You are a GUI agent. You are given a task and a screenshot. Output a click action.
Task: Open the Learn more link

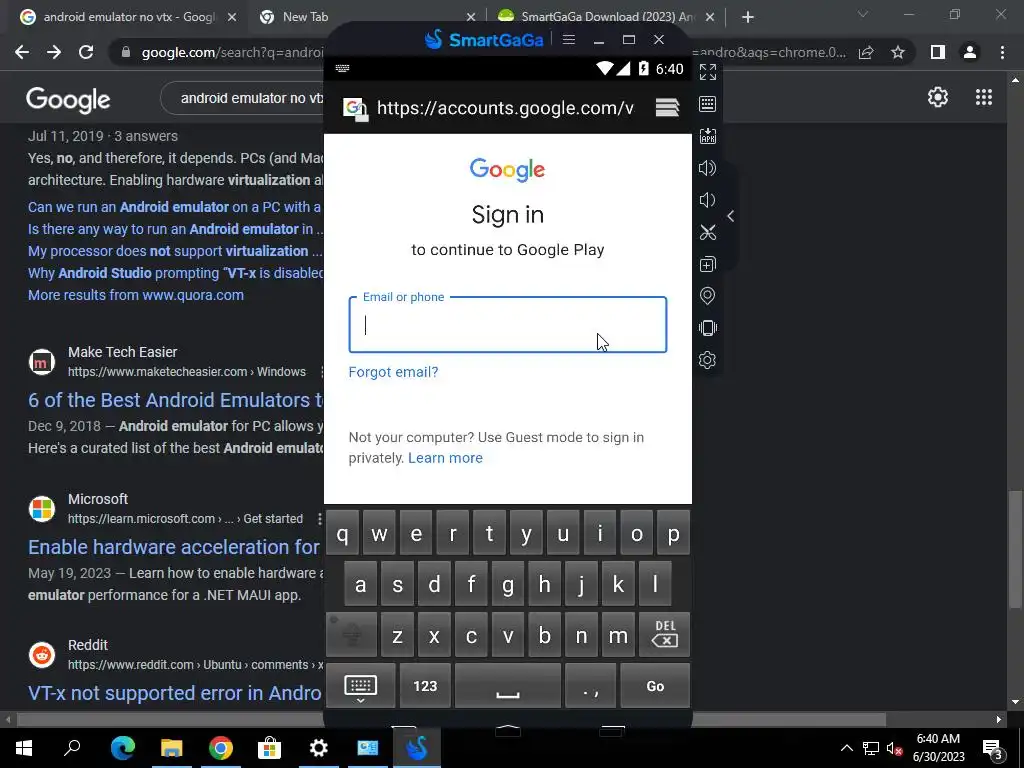pos(445,458)
